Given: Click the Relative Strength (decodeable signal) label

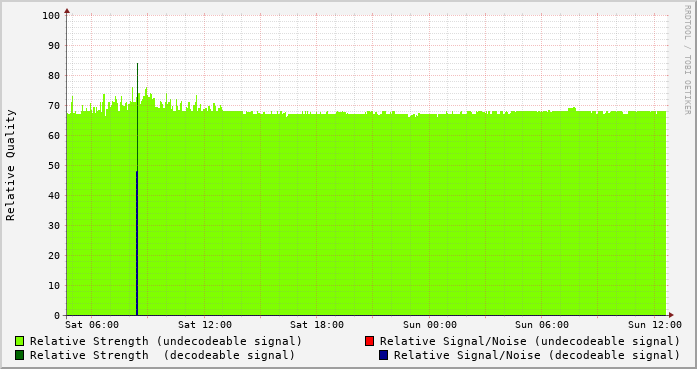Looking at the screenshot, I should pyautogui.click(x=162, y=355).
